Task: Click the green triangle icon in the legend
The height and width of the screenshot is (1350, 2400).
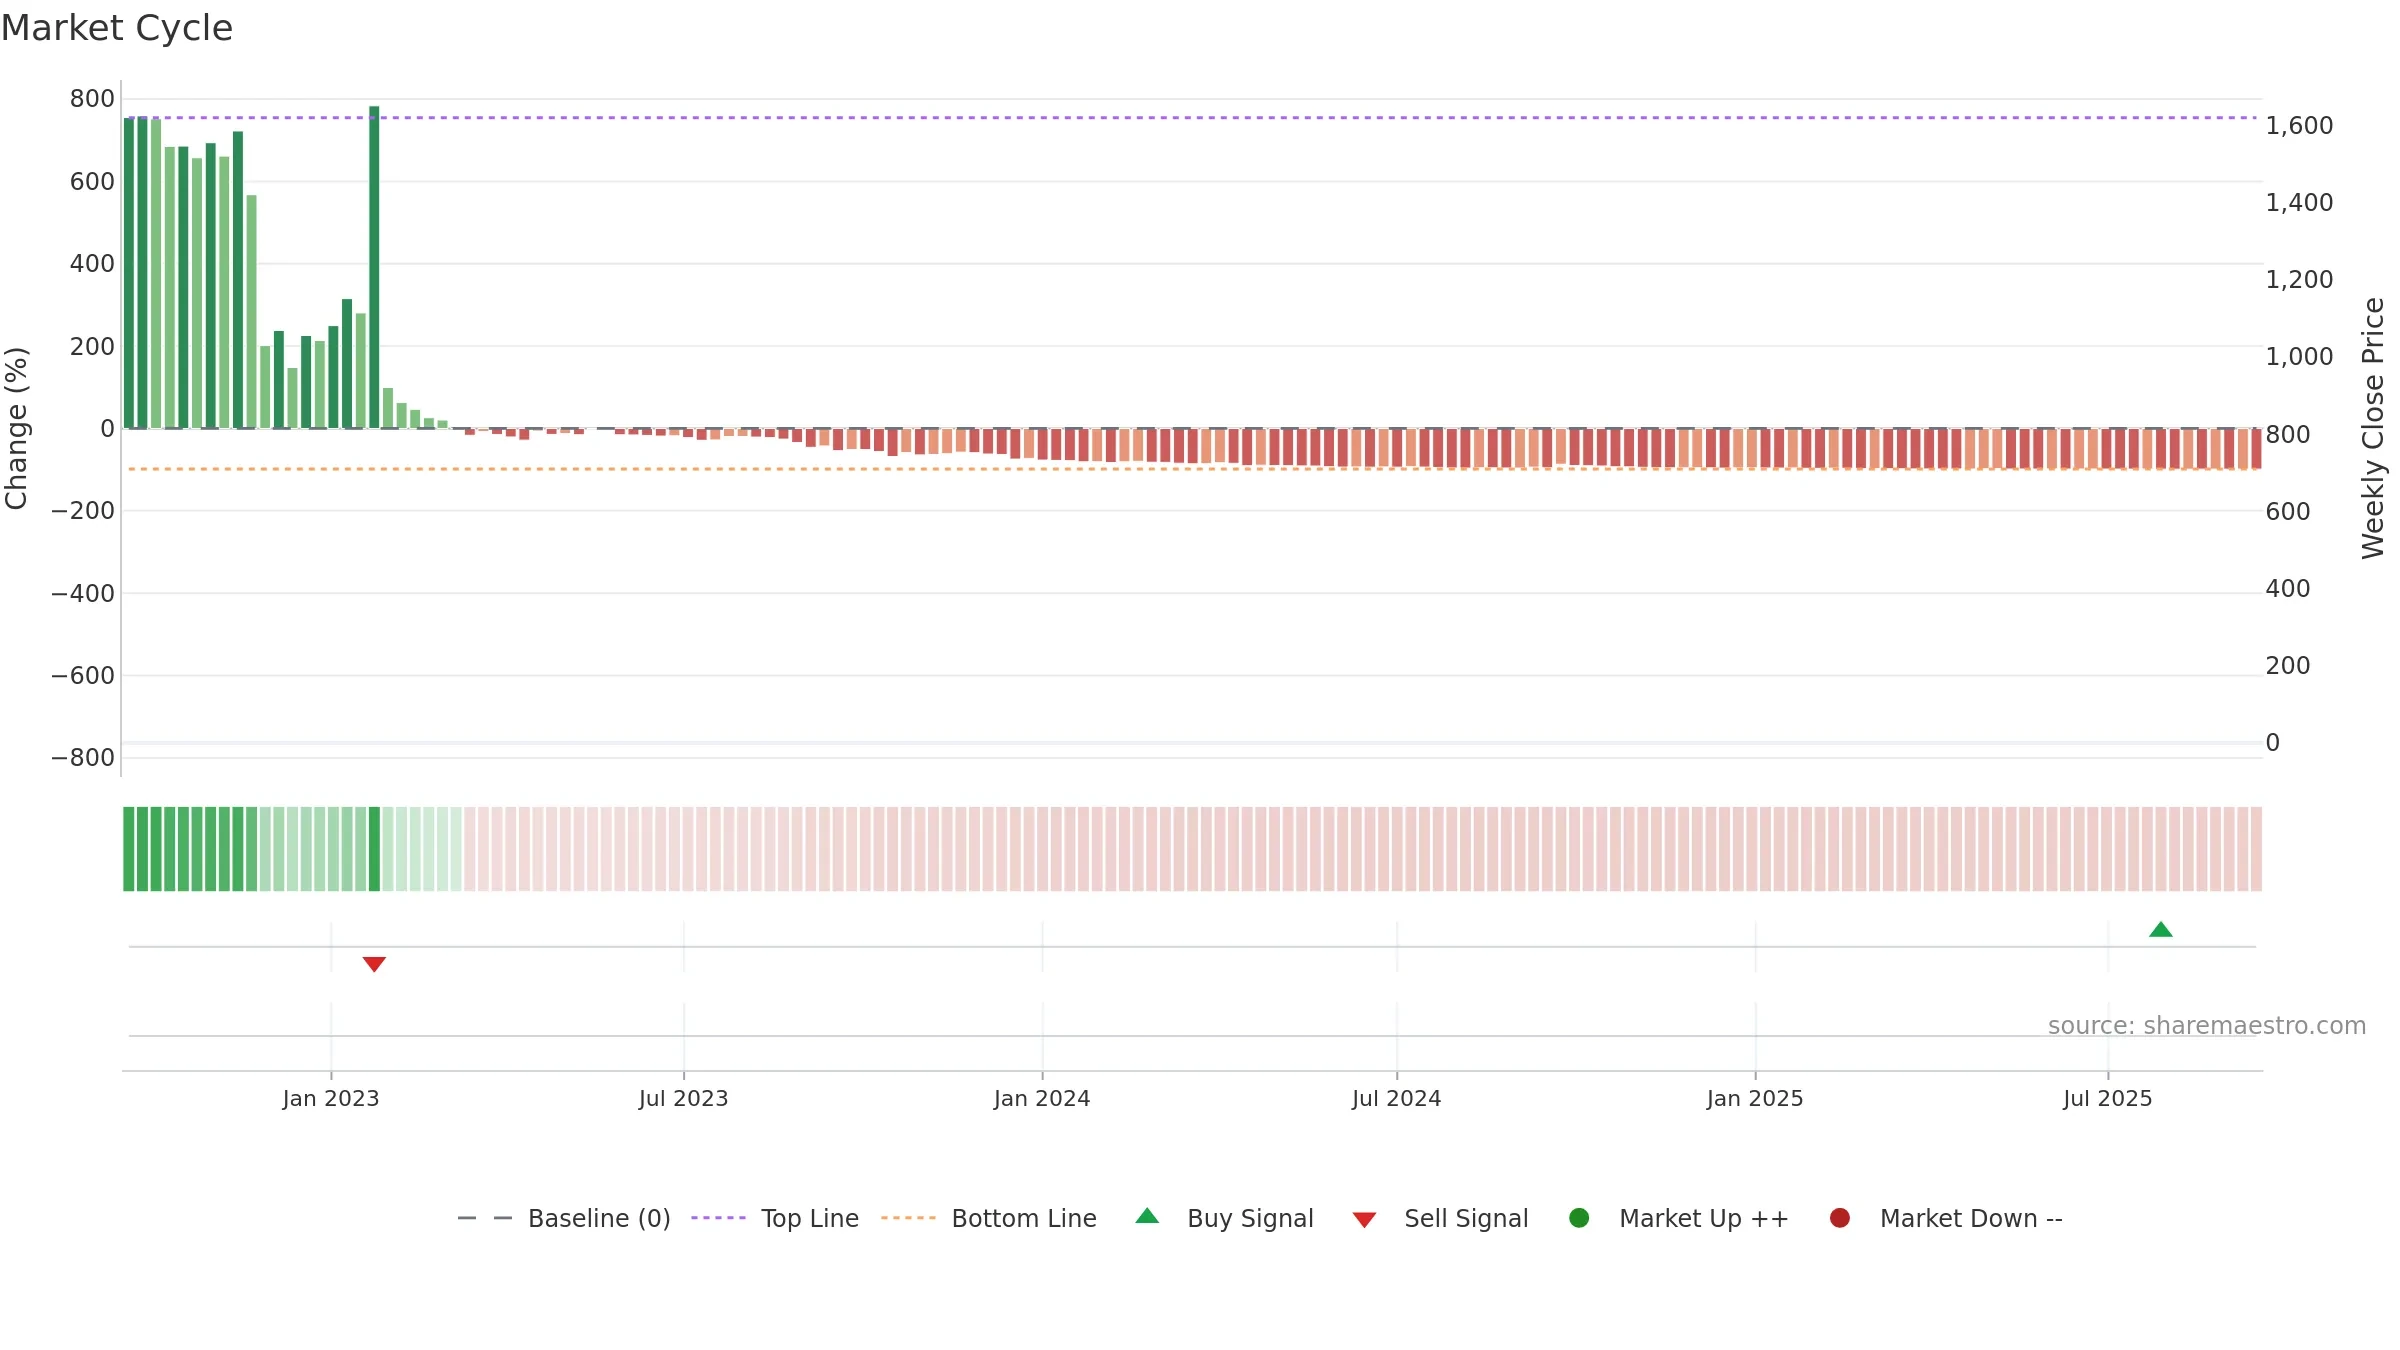Action: point(1148,1216)
